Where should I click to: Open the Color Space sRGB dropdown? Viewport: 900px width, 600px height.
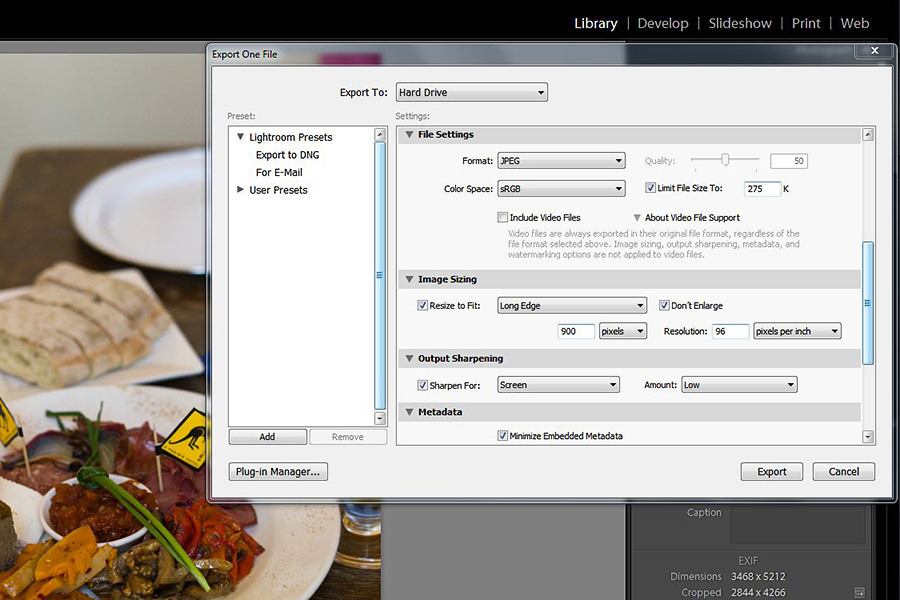coord(561,188)
